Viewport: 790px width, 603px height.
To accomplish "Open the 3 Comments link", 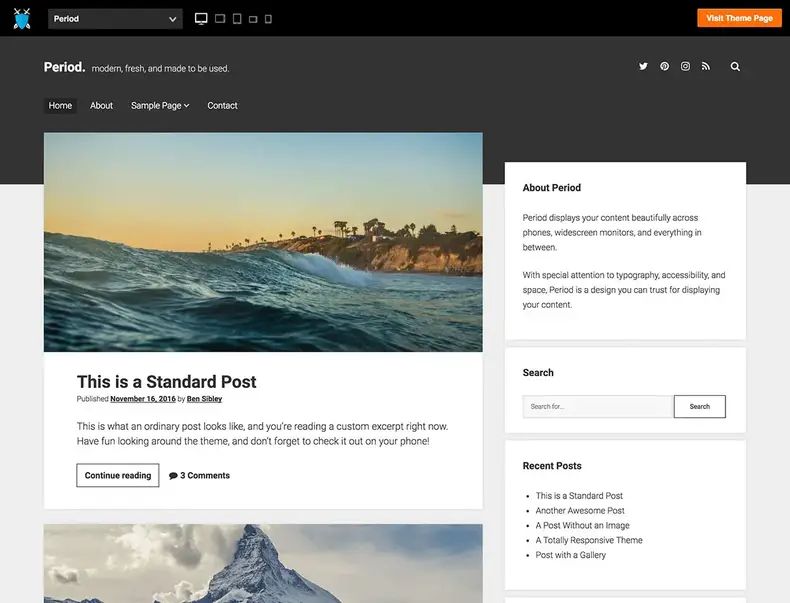I will pyautogui.click(x=200, y=476).
